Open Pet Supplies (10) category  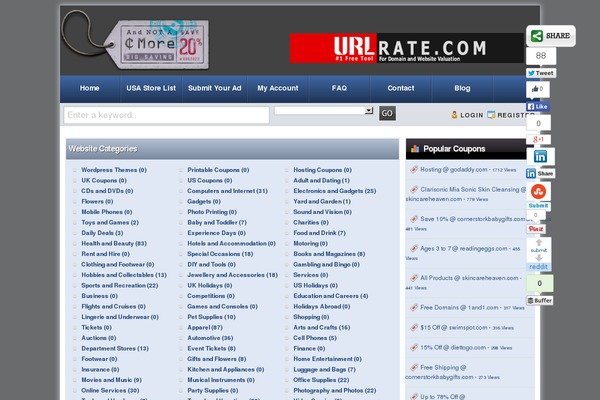pyautogui.click(x=211, y=317)
